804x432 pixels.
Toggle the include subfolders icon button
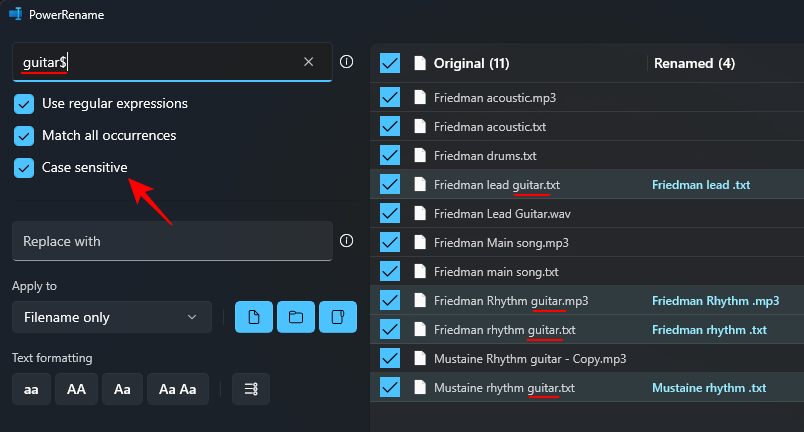tap(338, 317)
